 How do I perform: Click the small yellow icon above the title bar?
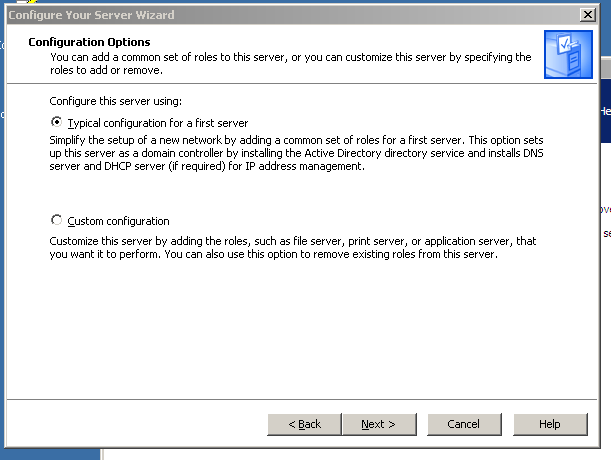coord(31,2)
